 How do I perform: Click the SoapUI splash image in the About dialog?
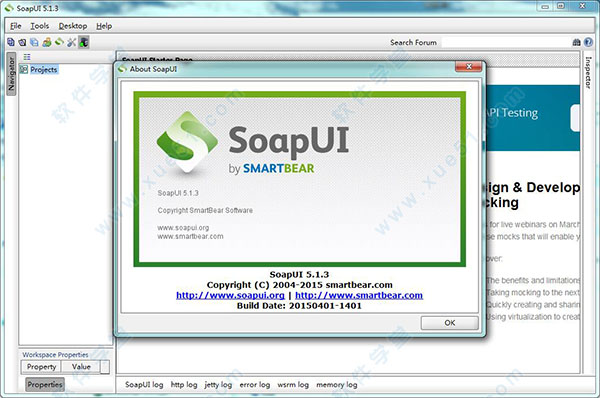pos(300,179)
